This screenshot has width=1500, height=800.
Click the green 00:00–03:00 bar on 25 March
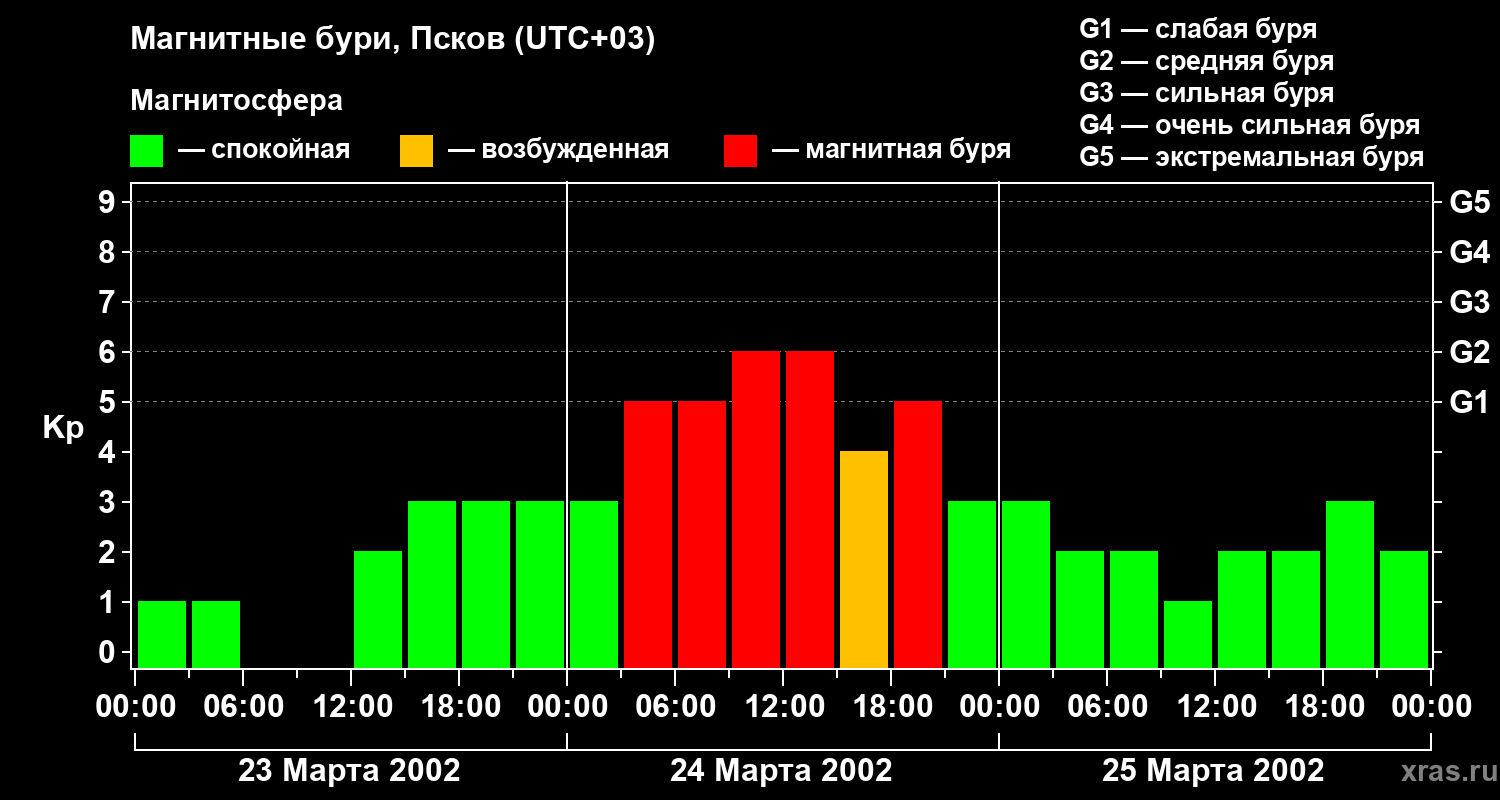pos(1026,585)
